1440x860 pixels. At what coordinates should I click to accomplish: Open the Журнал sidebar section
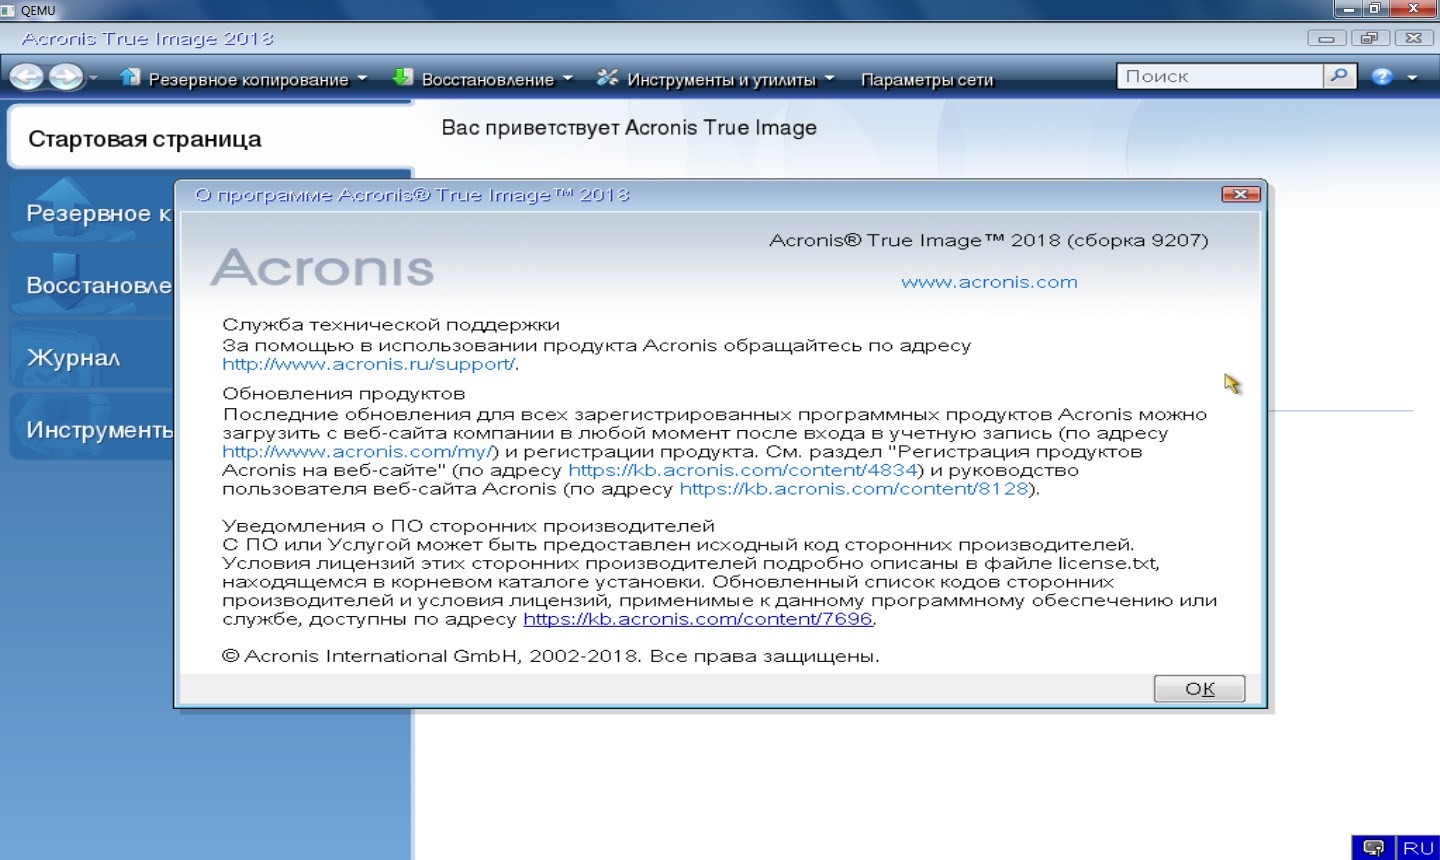click(x=92, y=357)
